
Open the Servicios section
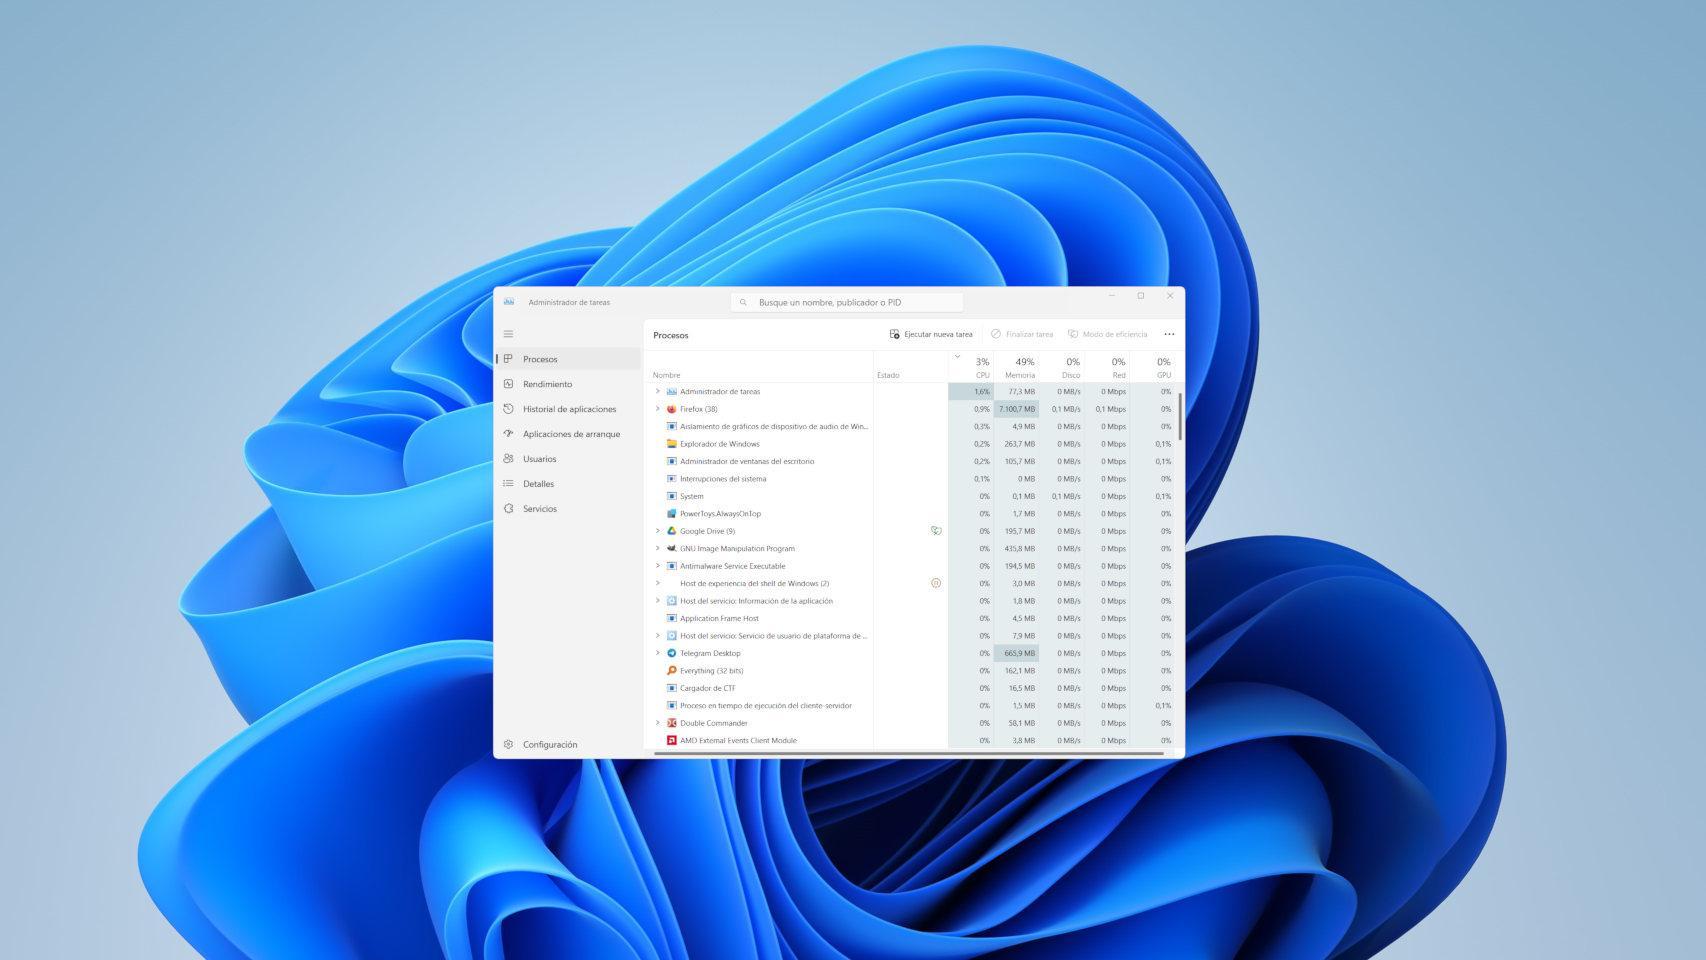[539, 508]
